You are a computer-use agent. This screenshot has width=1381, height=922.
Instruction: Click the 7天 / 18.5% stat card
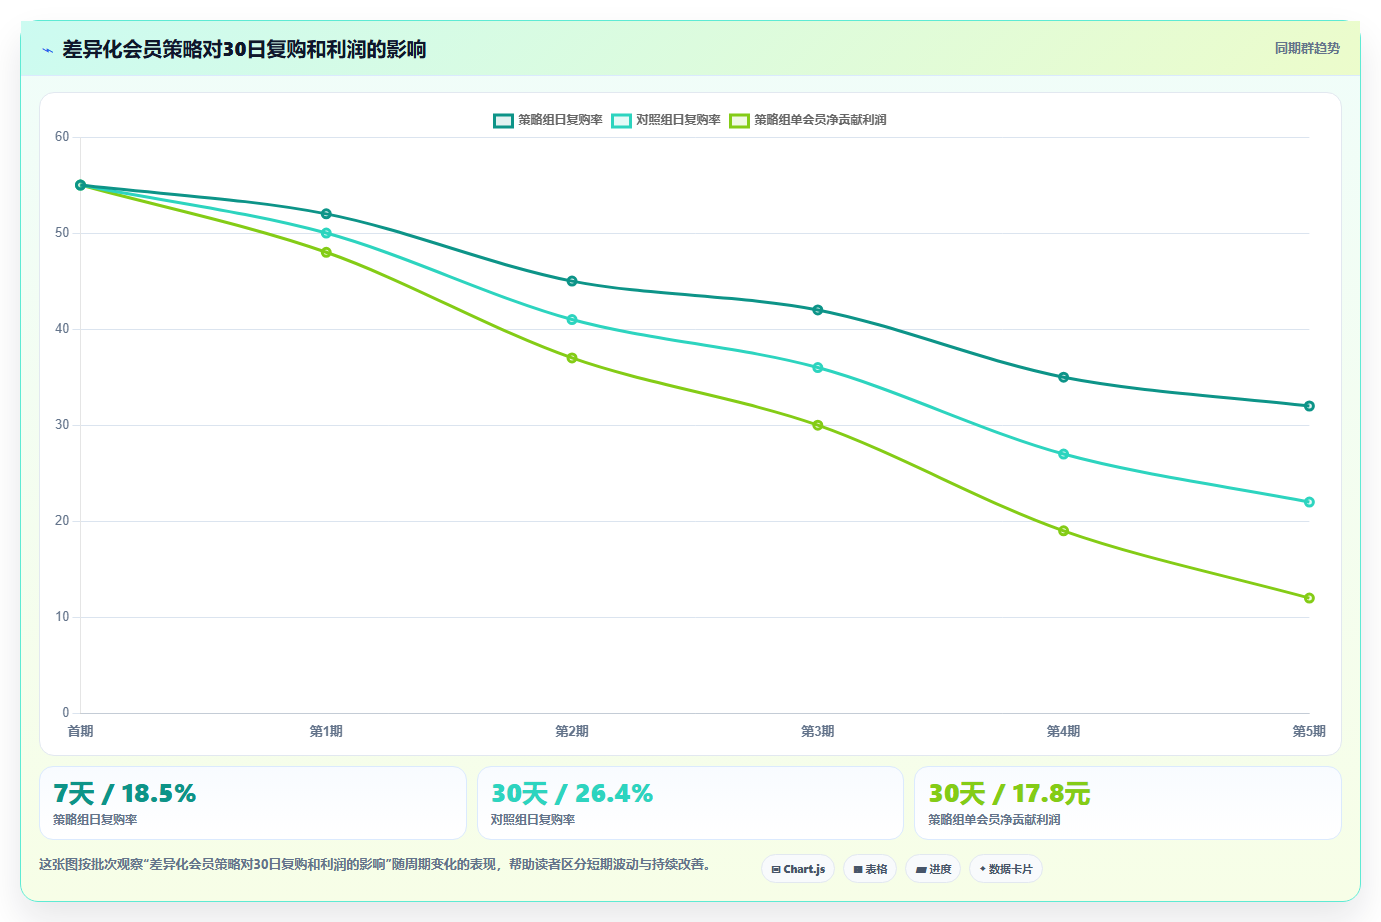253,803
